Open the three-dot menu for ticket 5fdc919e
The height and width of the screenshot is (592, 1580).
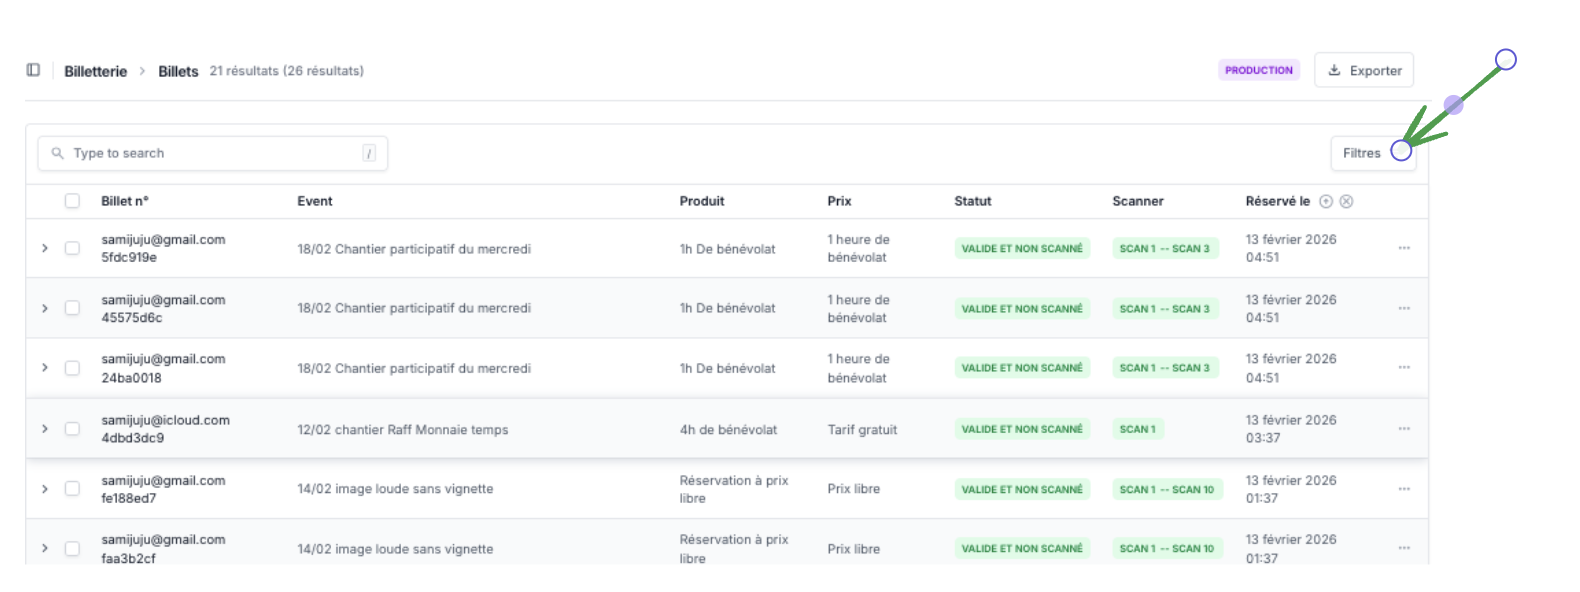[1404, 248]
